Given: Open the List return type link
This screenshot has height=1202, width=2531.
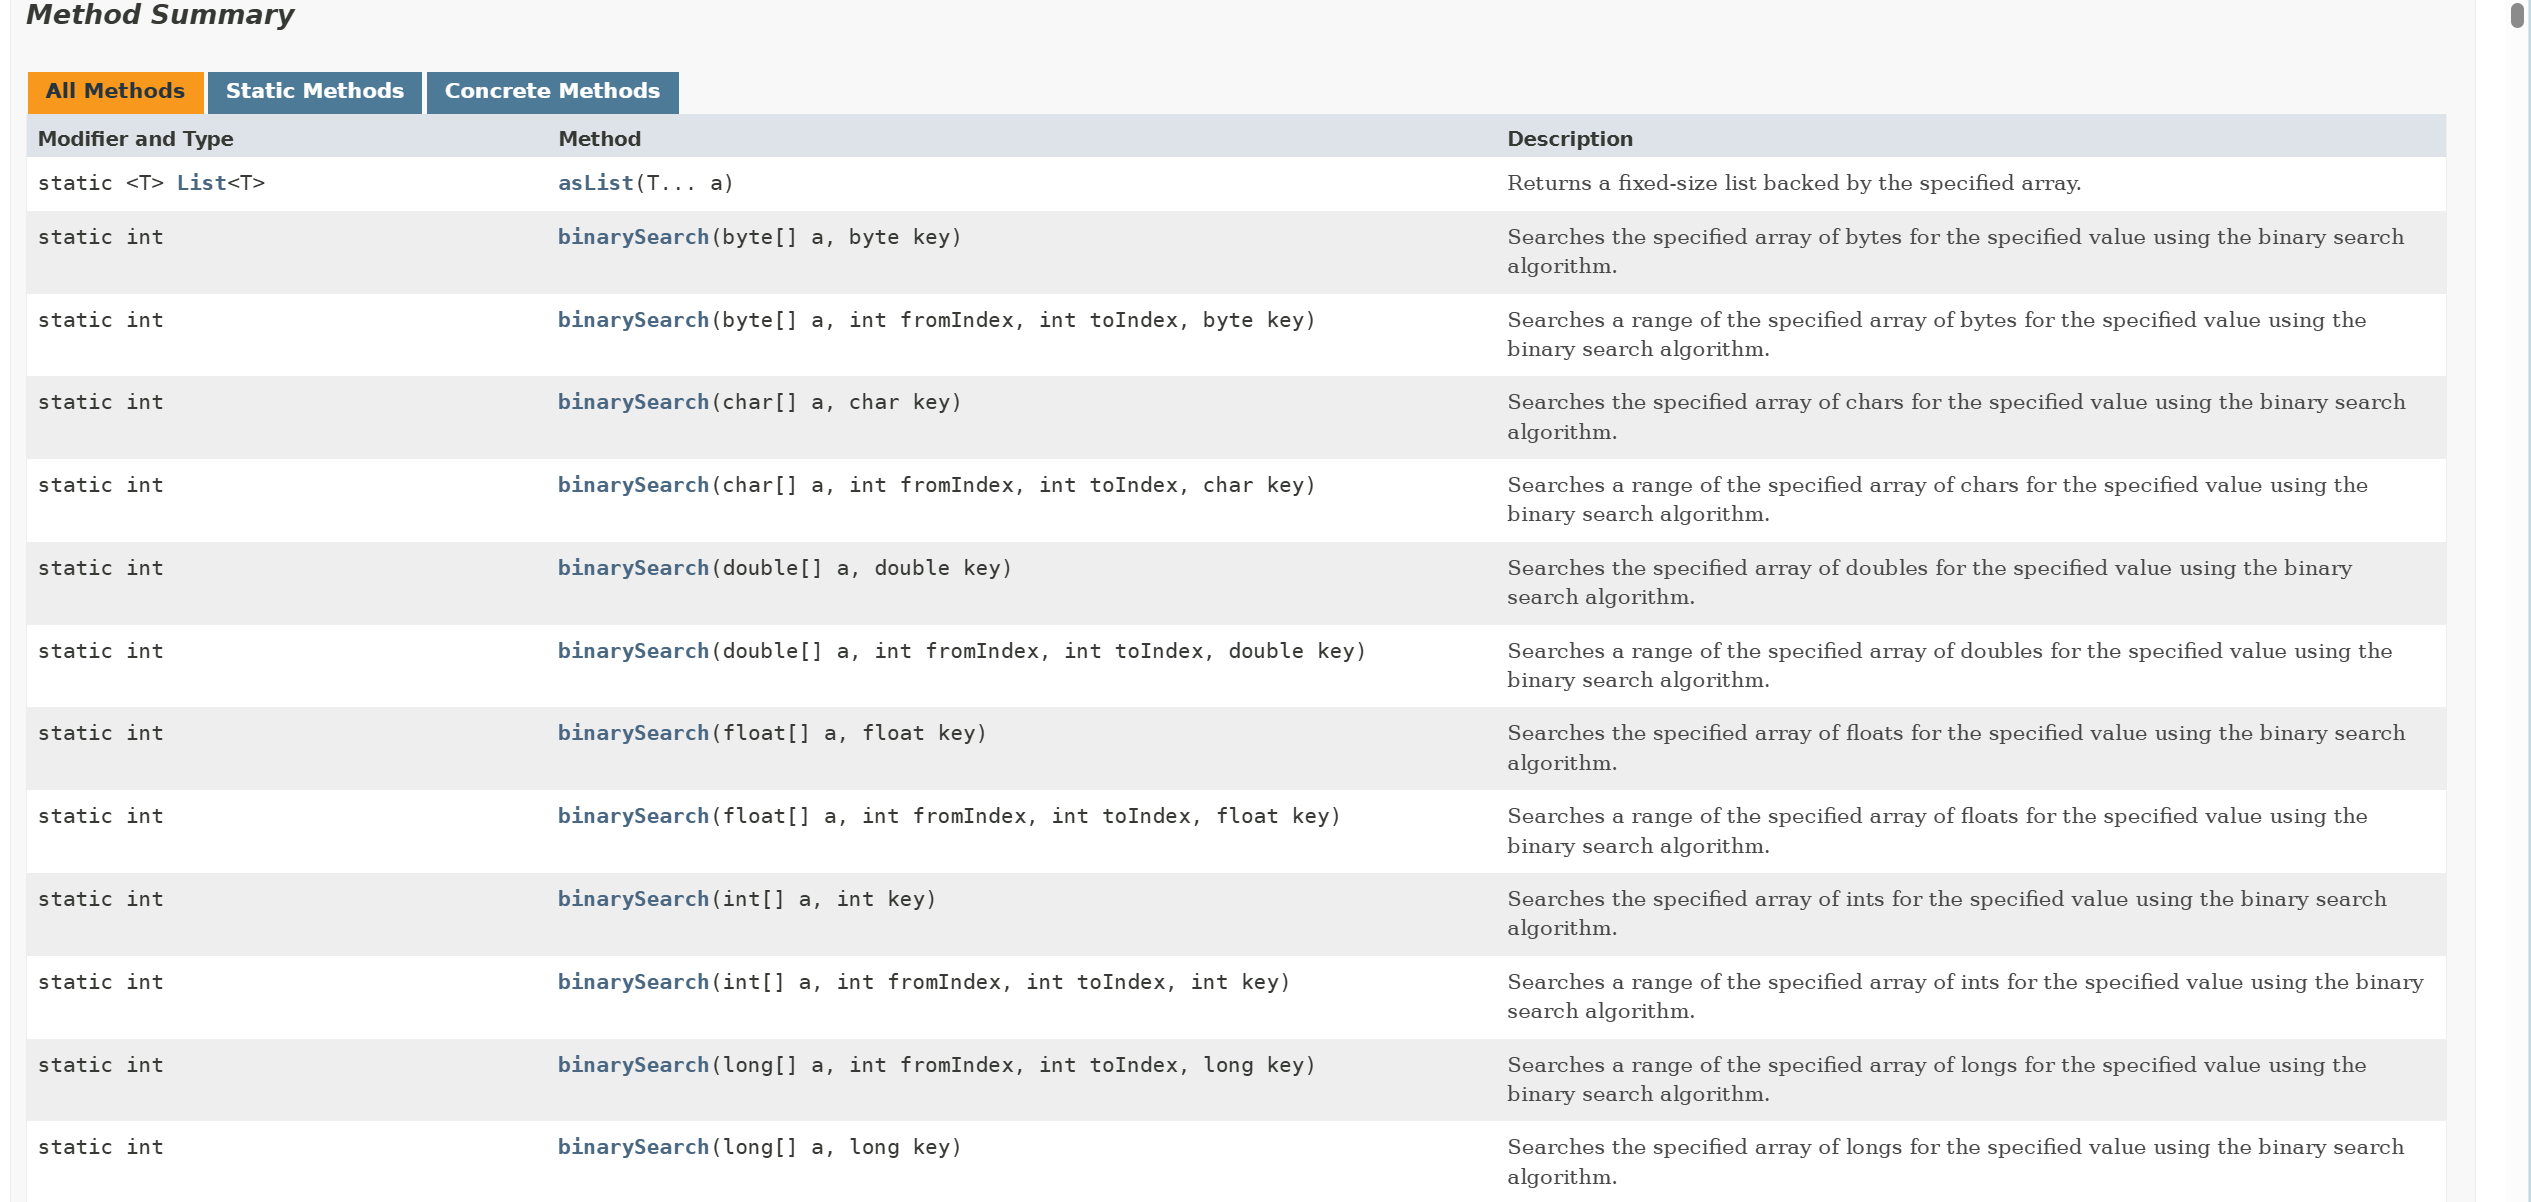Looking at the screenshot, I should 201,183.
